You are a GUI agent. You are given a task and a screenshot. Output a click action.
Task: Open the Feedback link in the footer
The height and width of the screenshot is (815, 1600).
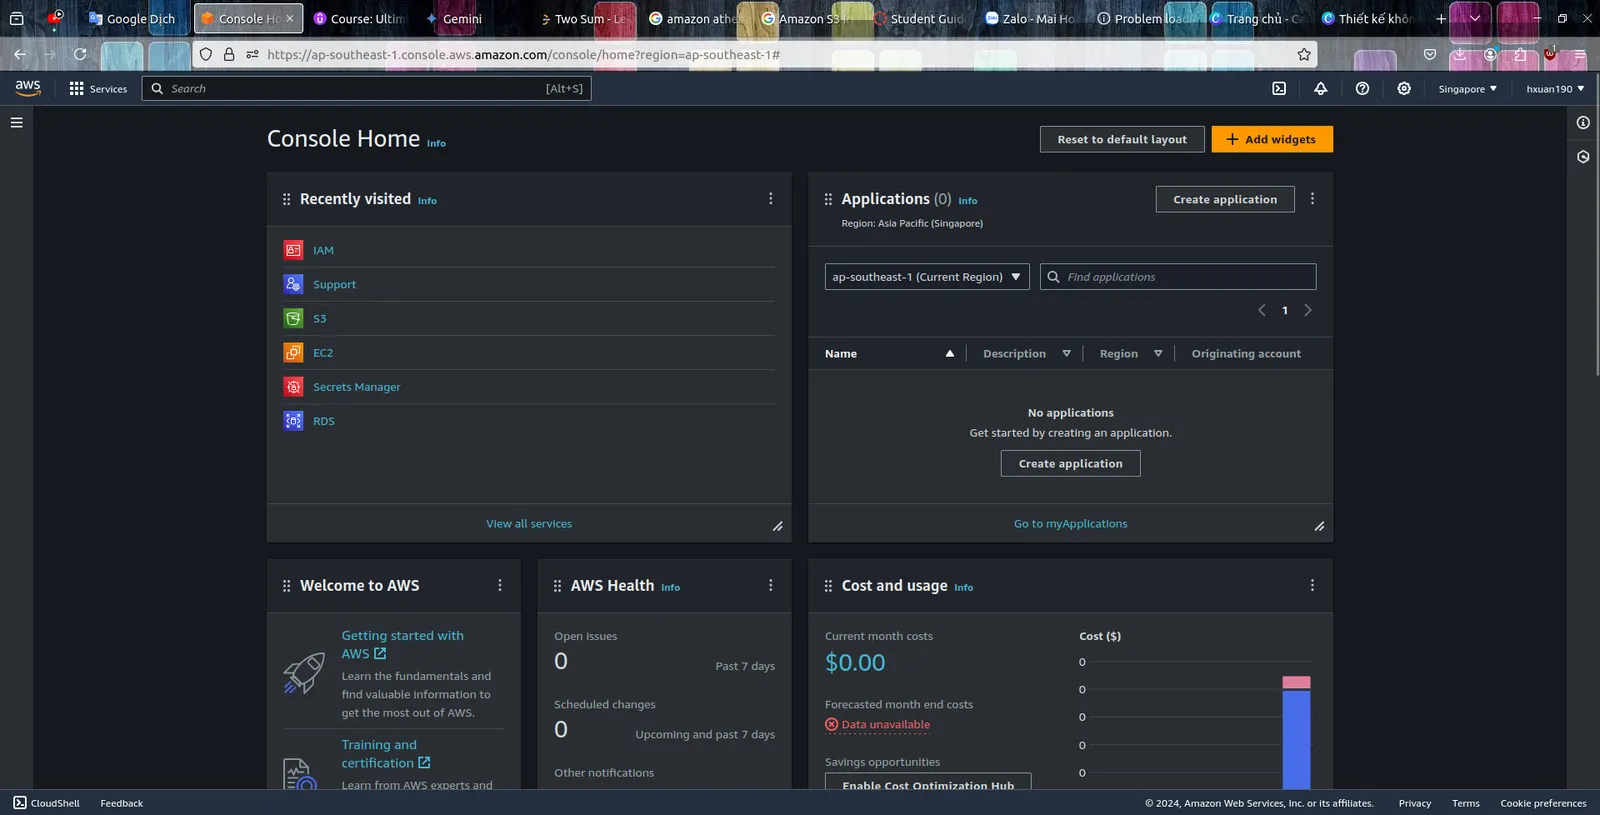click(122, 803)
